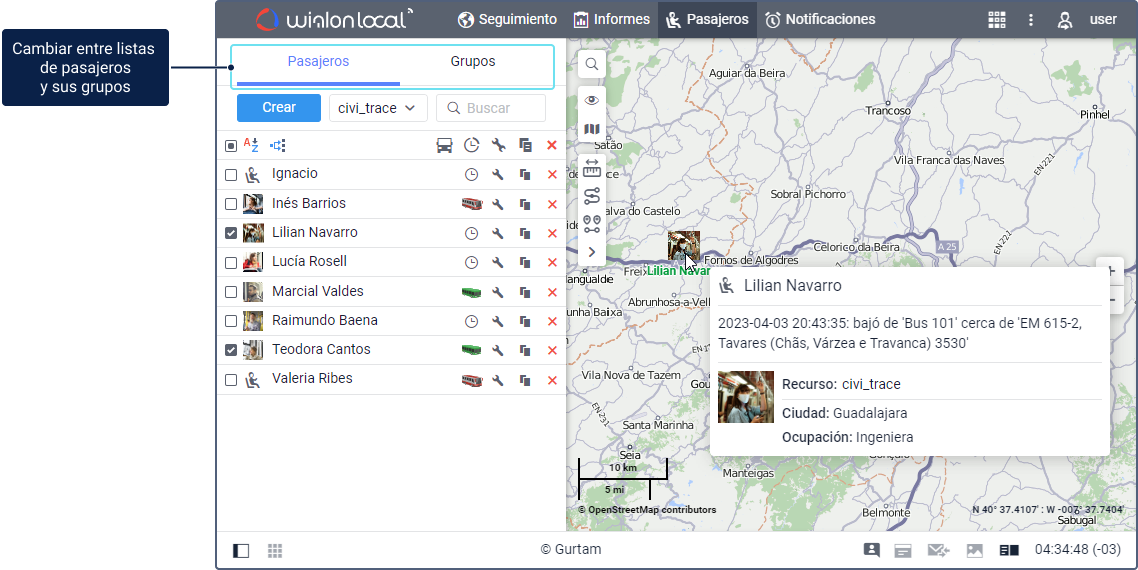Click passenger name Marcial Valdes

(x=318, y=291)
